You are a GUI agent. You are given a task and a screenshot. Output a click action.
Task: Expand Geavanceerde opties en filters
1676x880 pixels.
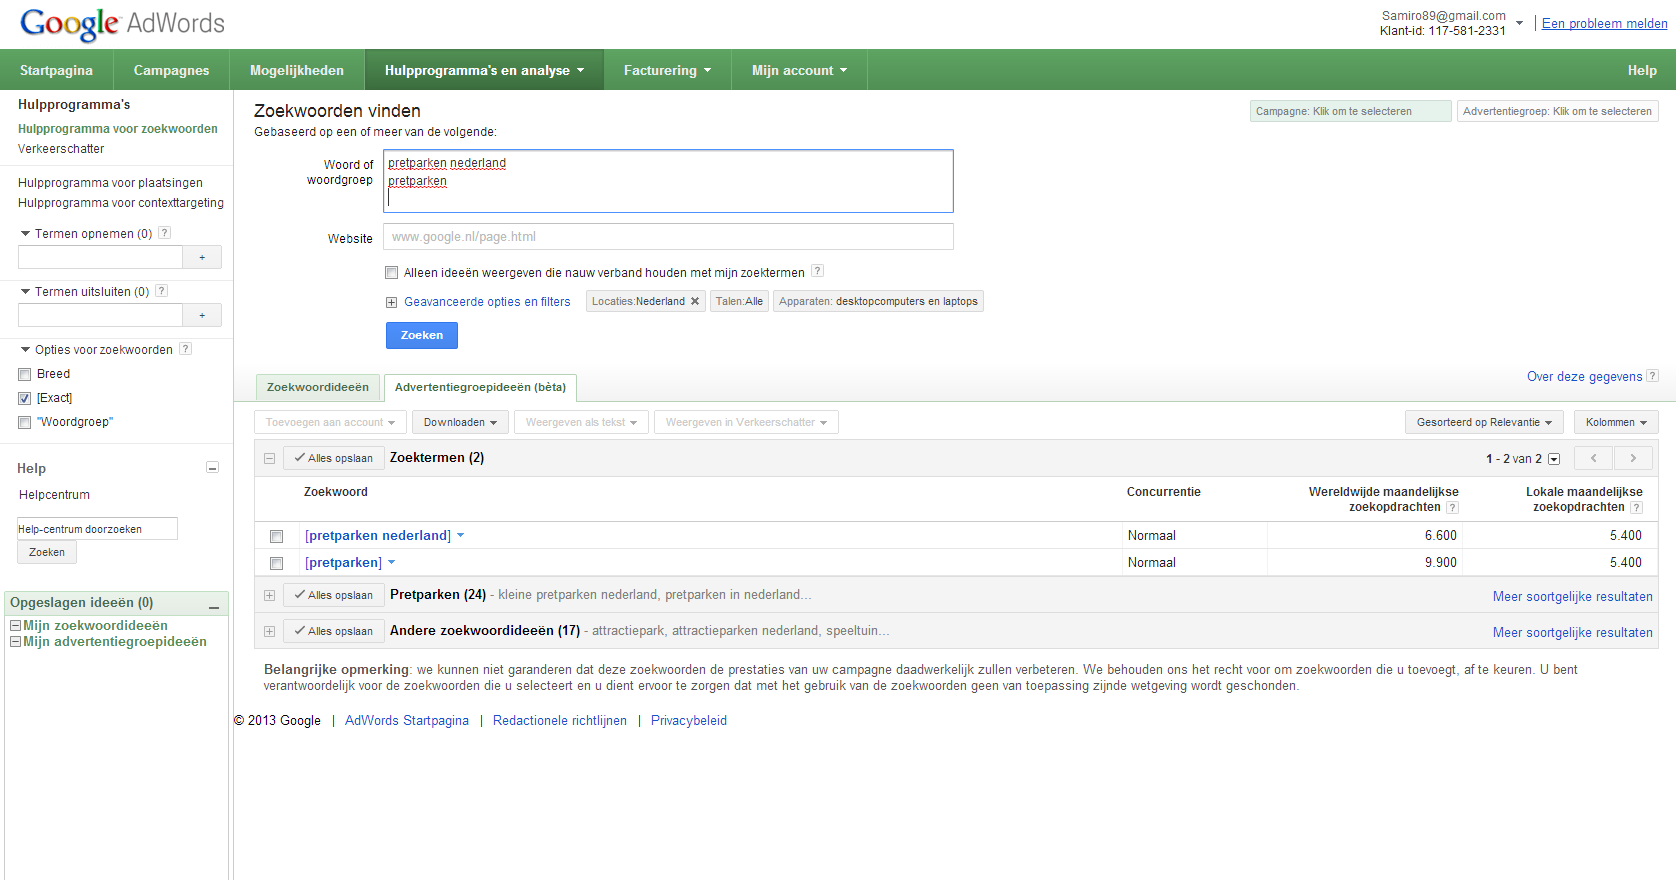[392, 302]
